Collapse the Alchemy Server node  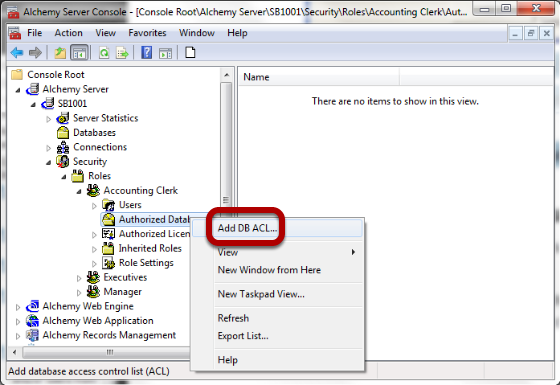coord(18,90)
